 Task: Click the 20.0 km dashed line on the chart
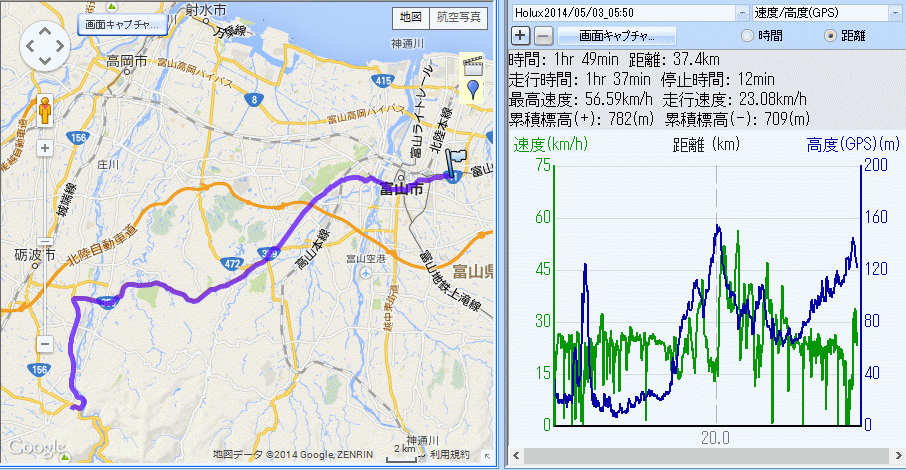pyautogui.click(x=717, y=300)
